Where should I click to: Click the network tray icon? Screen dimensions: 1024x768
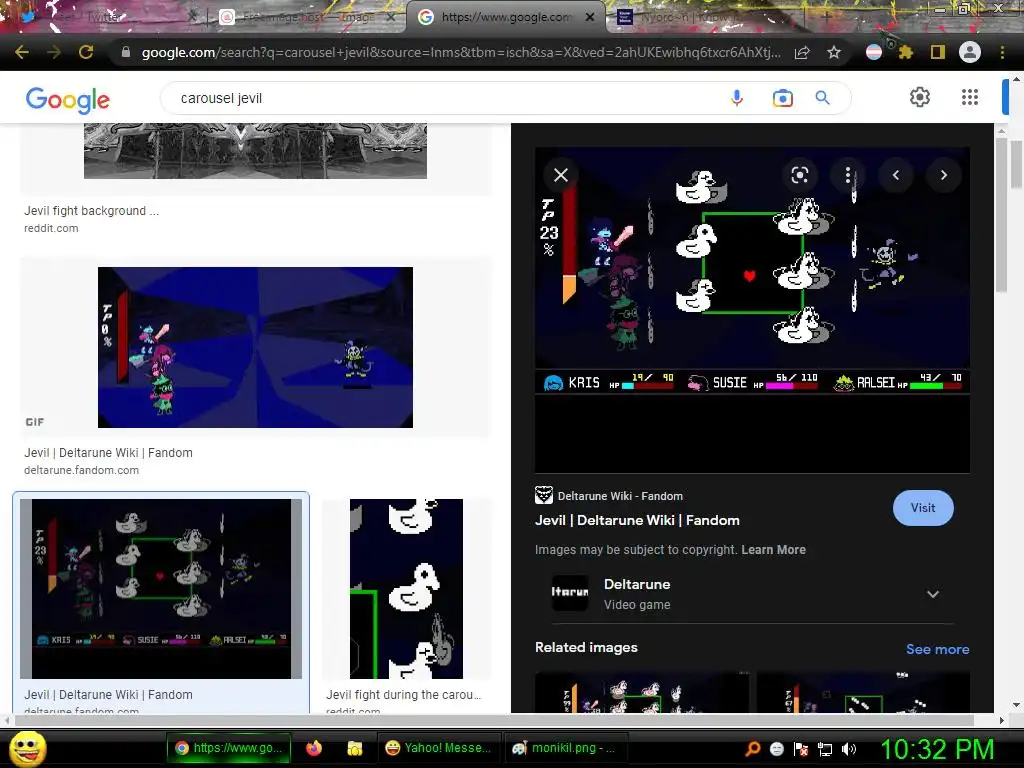[x=825, y=749]
